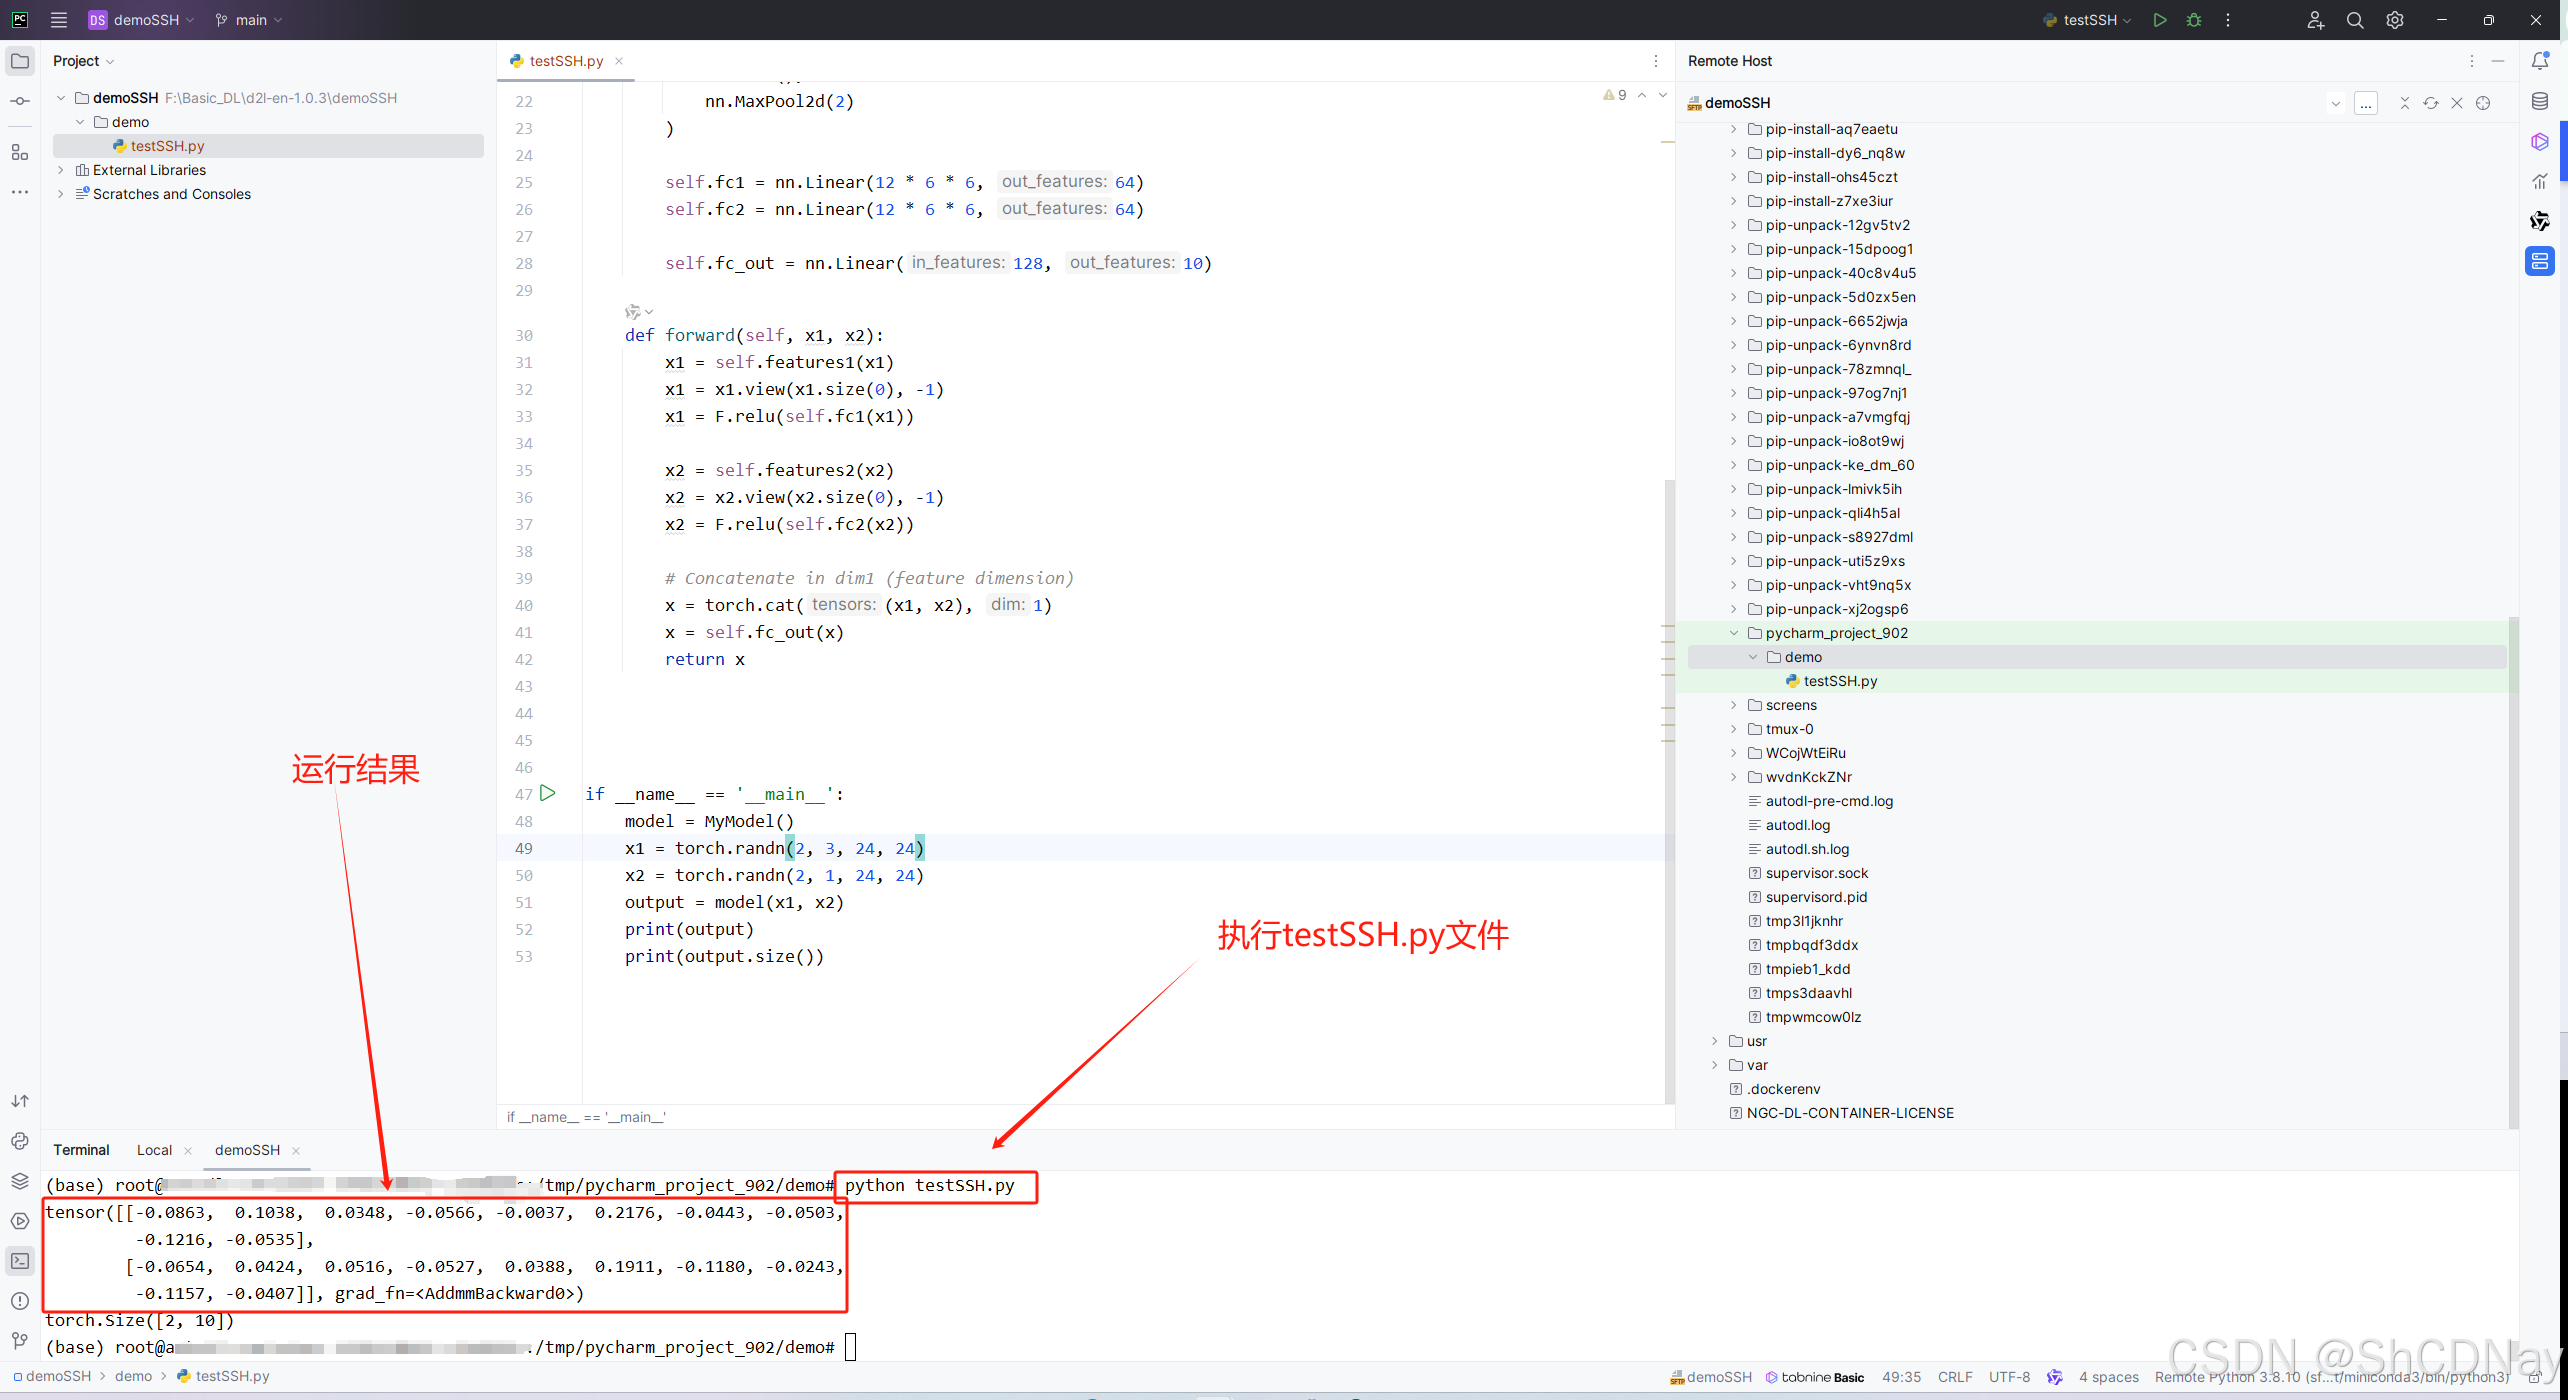This screenshot has height=1400, width=2568.
Task: Select the testSSH.py editor tab
Action: pos(566,61)
